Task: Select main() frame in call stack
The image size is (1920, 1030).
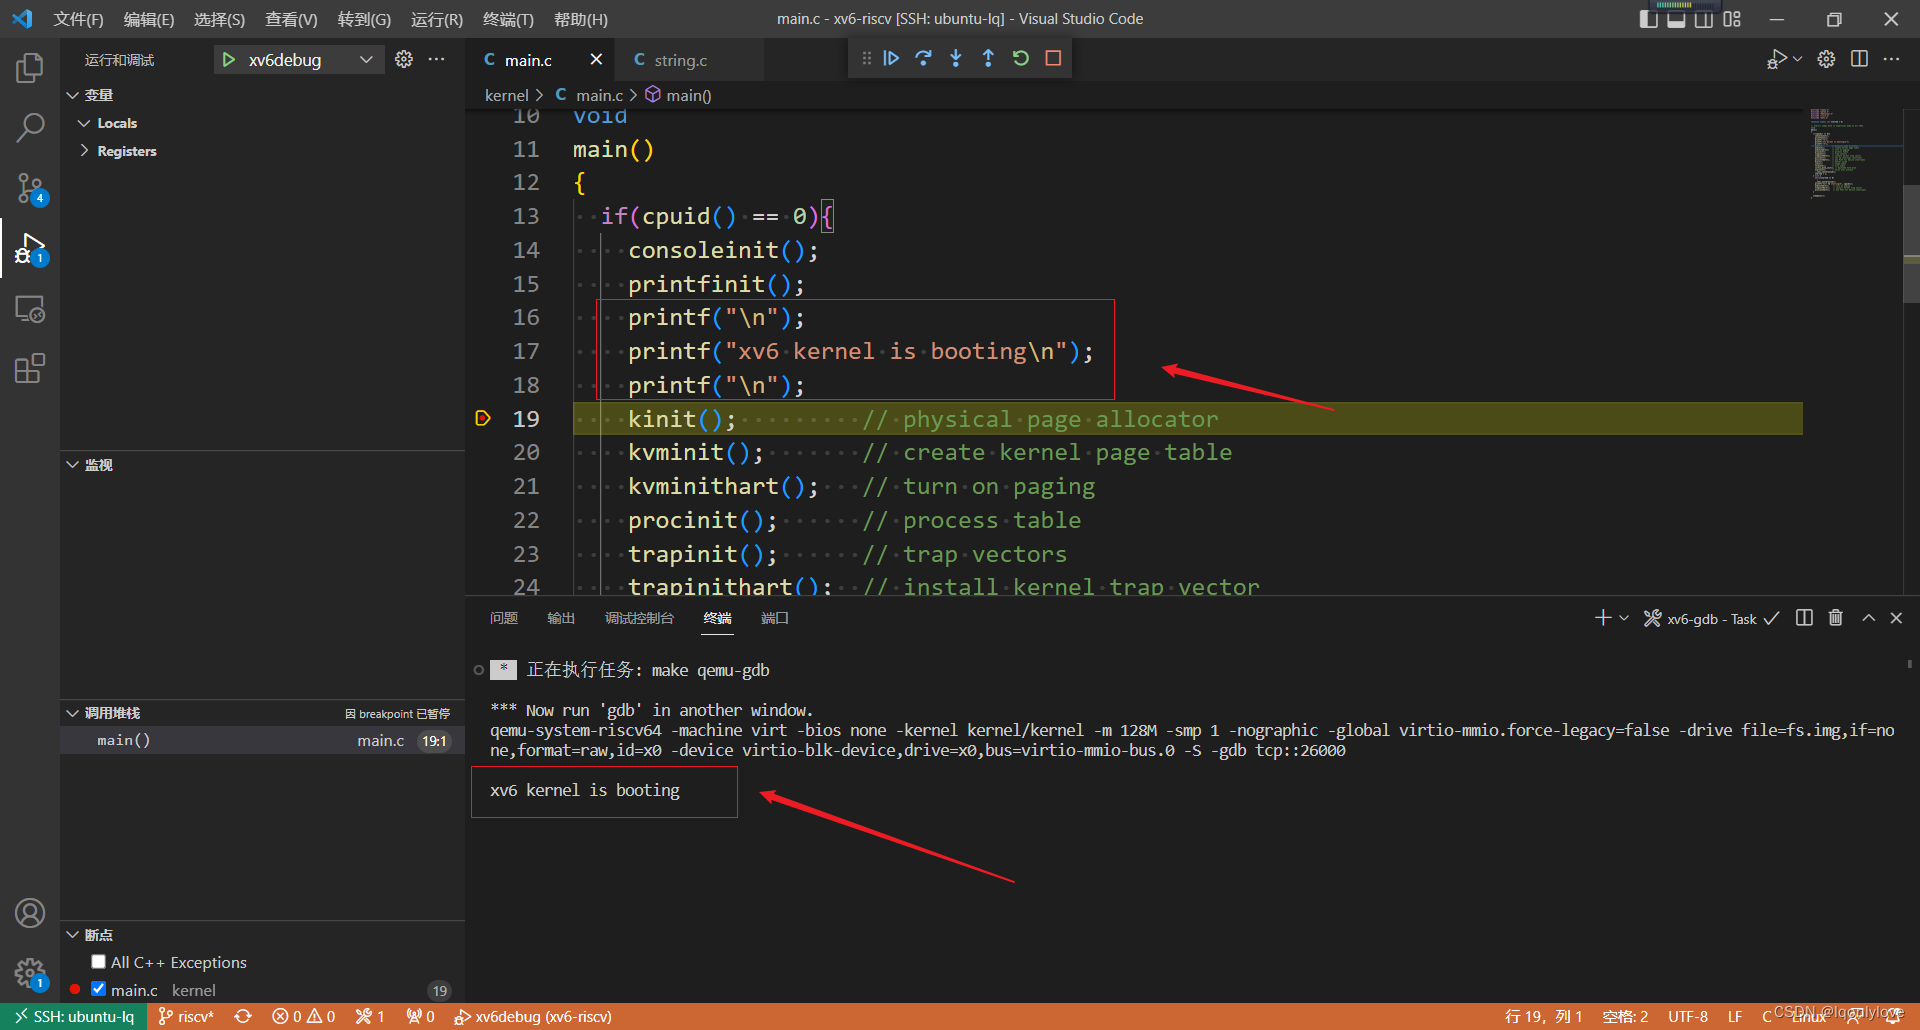Action: coord(262,740)
